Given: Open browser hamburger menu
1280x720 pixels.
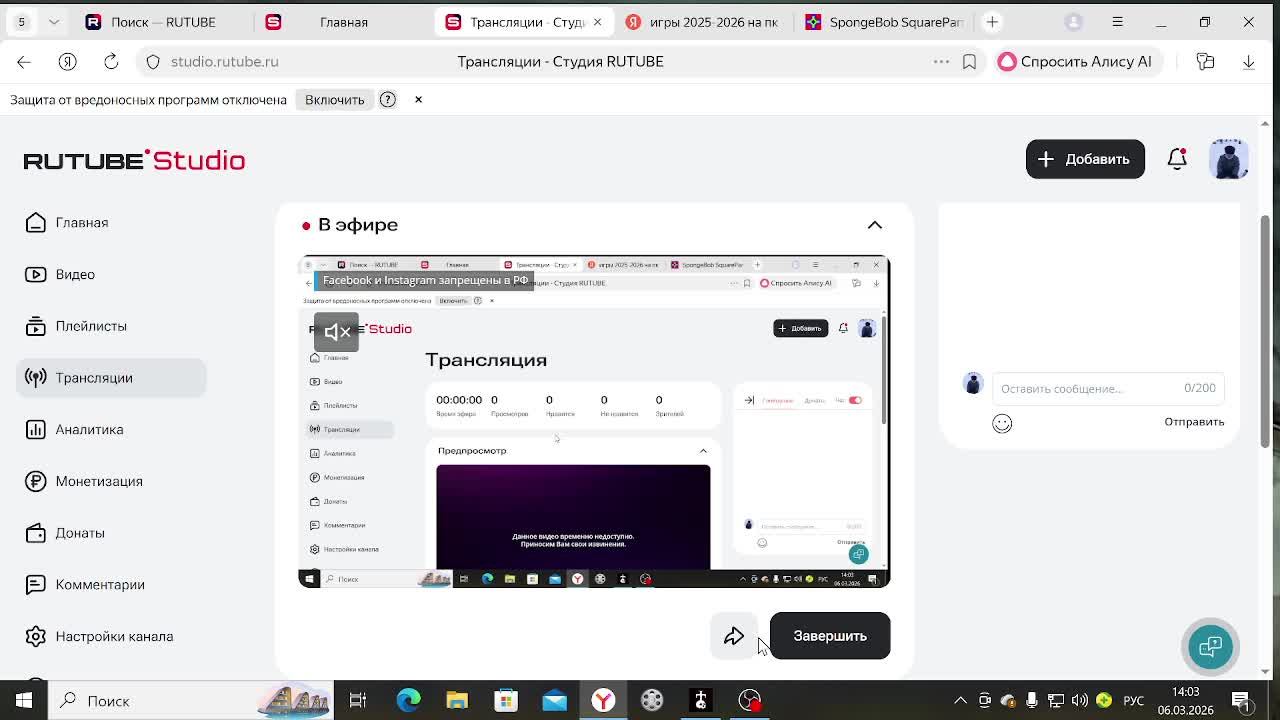Looking at the screenshot, I should tap(1118, 22).
